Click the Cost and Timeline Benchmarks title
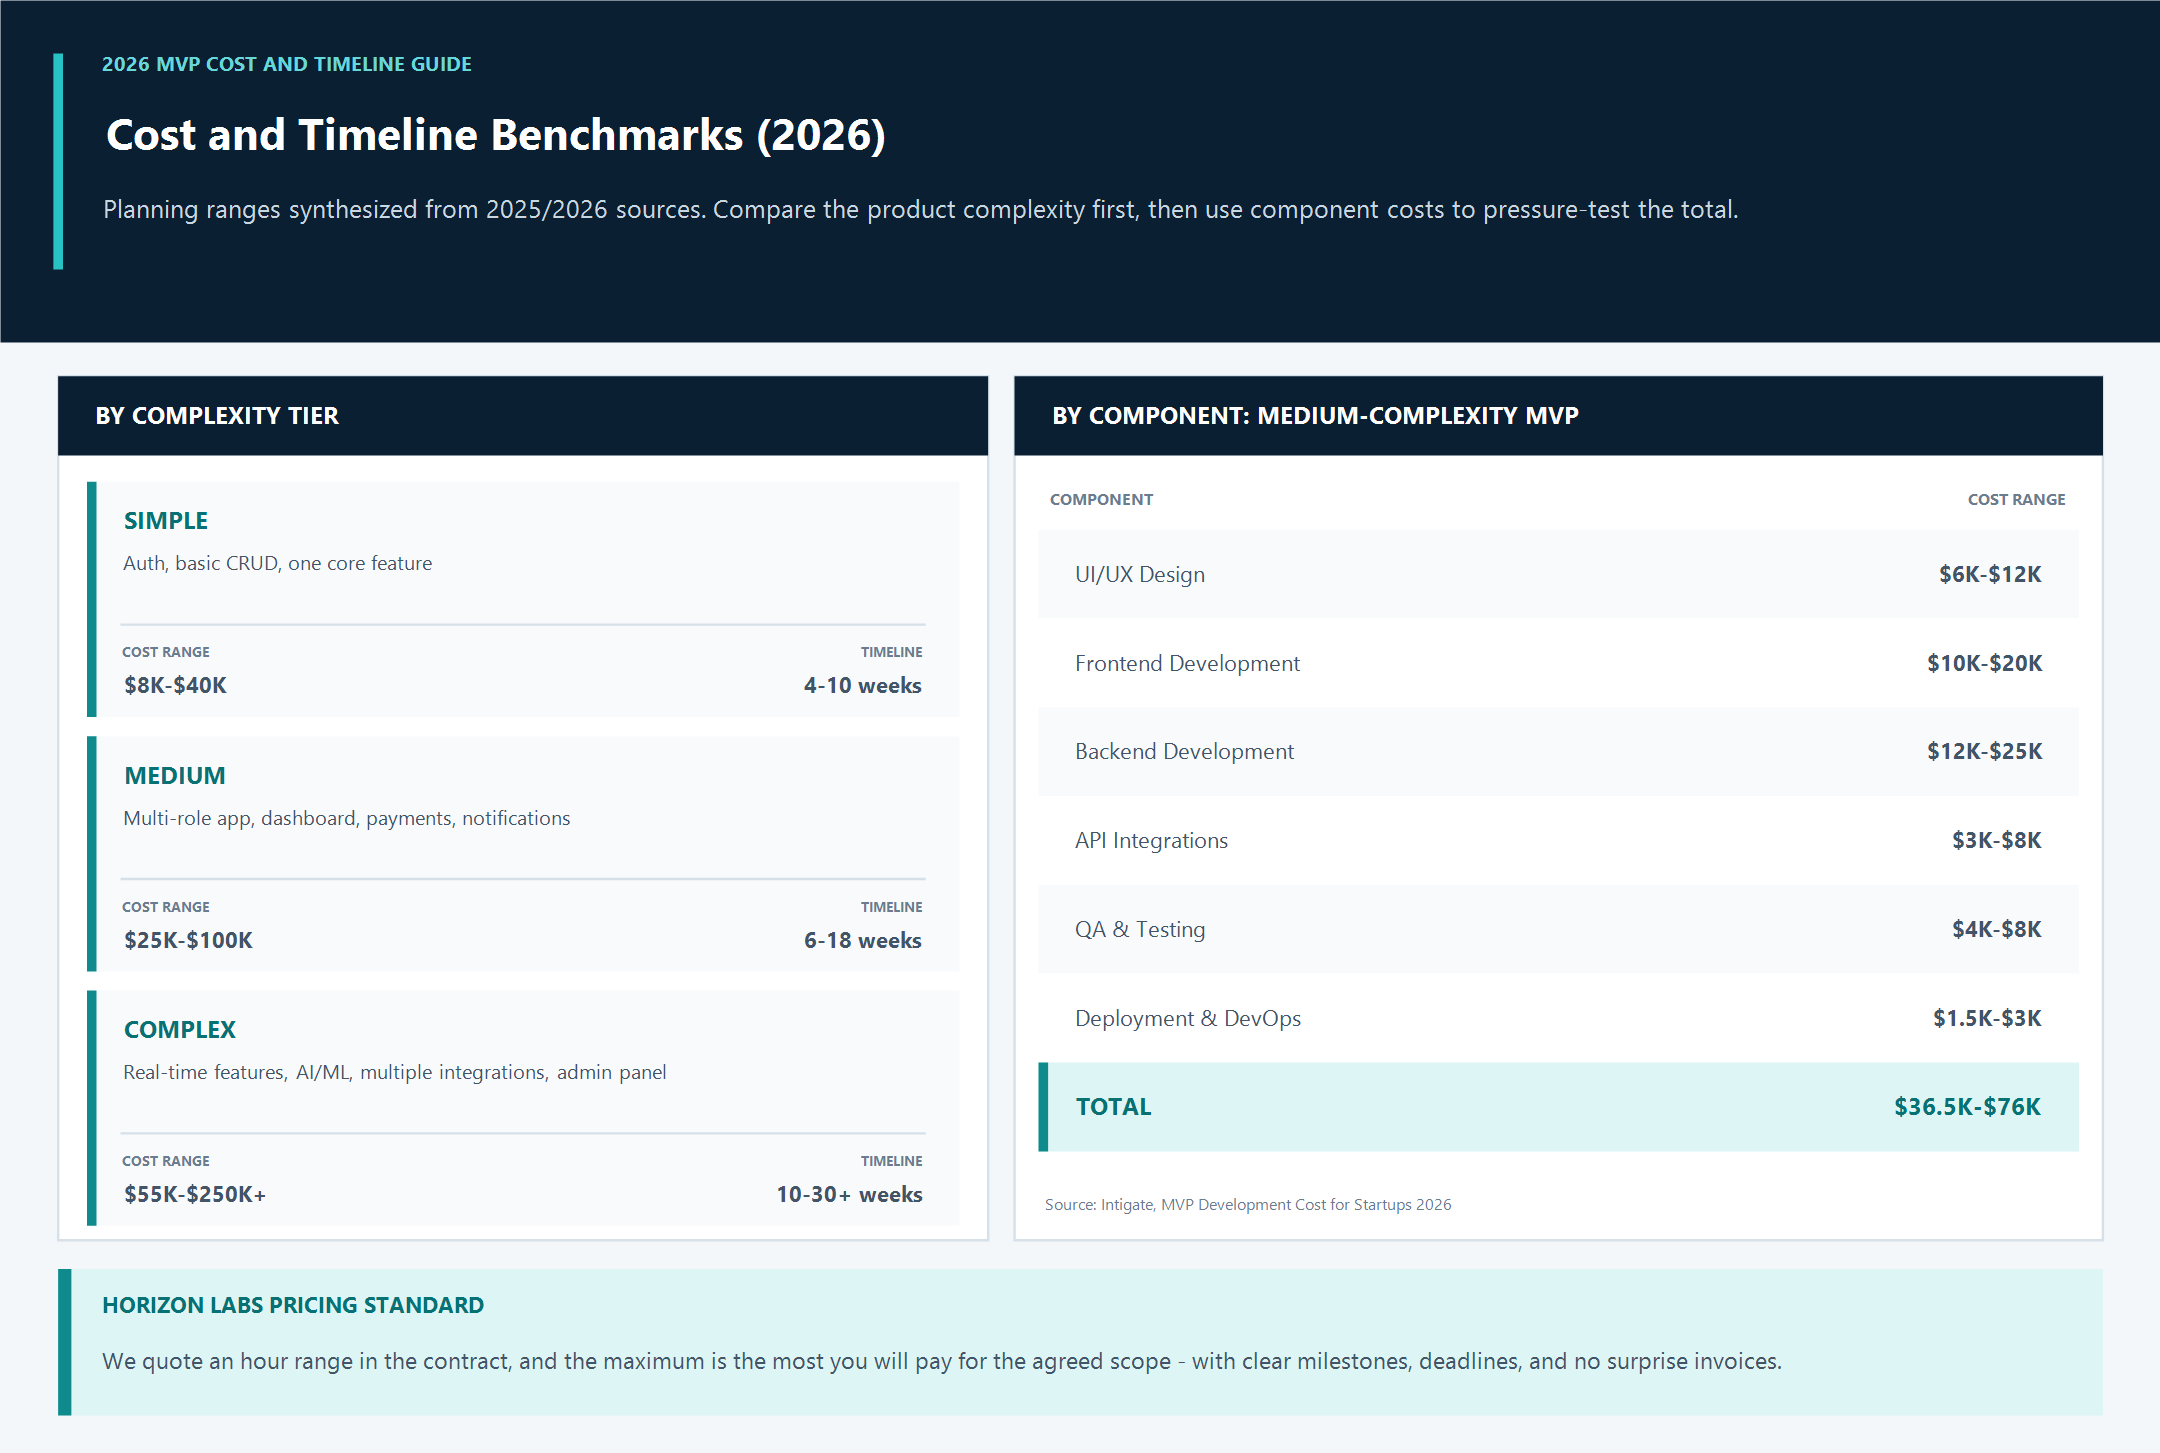The width and height of the screenshot is (2160, 1453). 496,135
